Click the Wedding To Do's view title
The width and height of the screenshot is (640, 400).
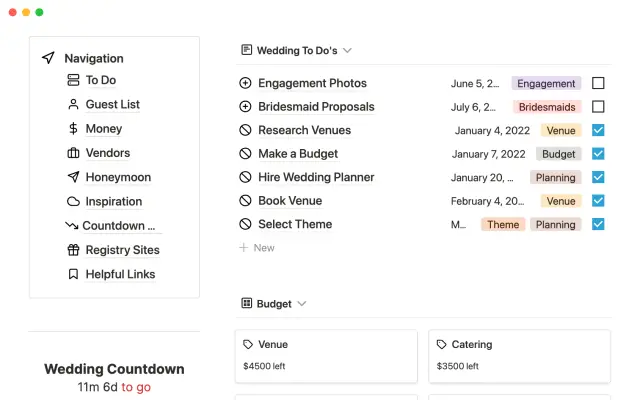(297, 50)
